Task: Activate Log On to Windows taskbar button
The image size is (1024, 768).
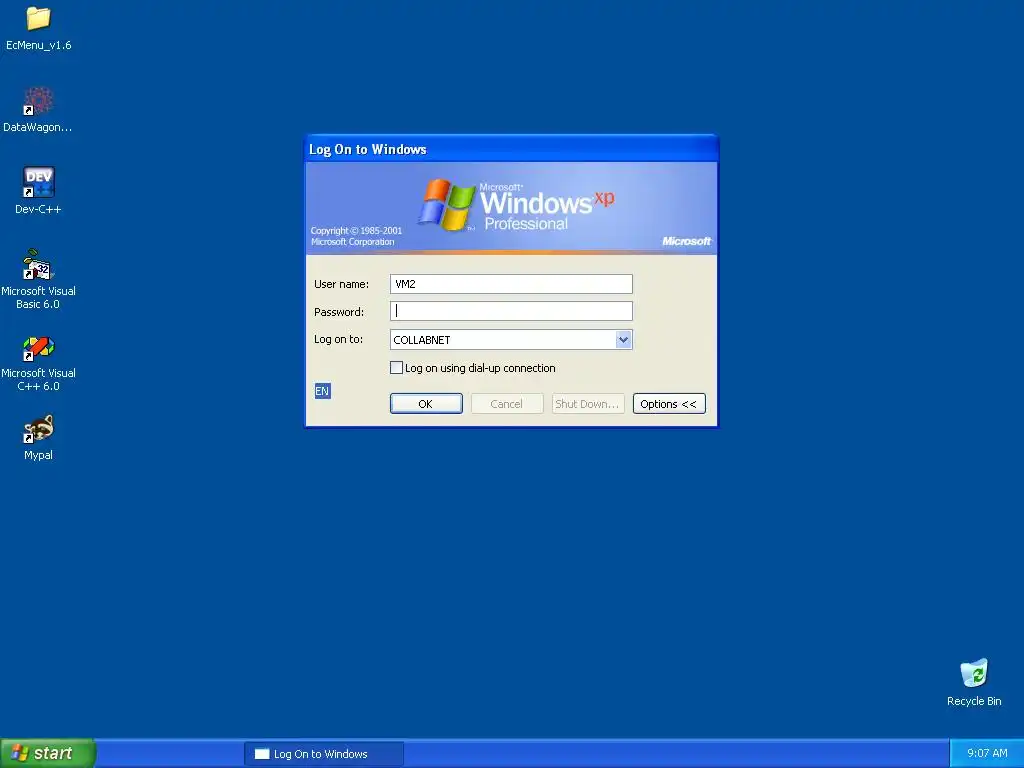Action: click(324, 754)
